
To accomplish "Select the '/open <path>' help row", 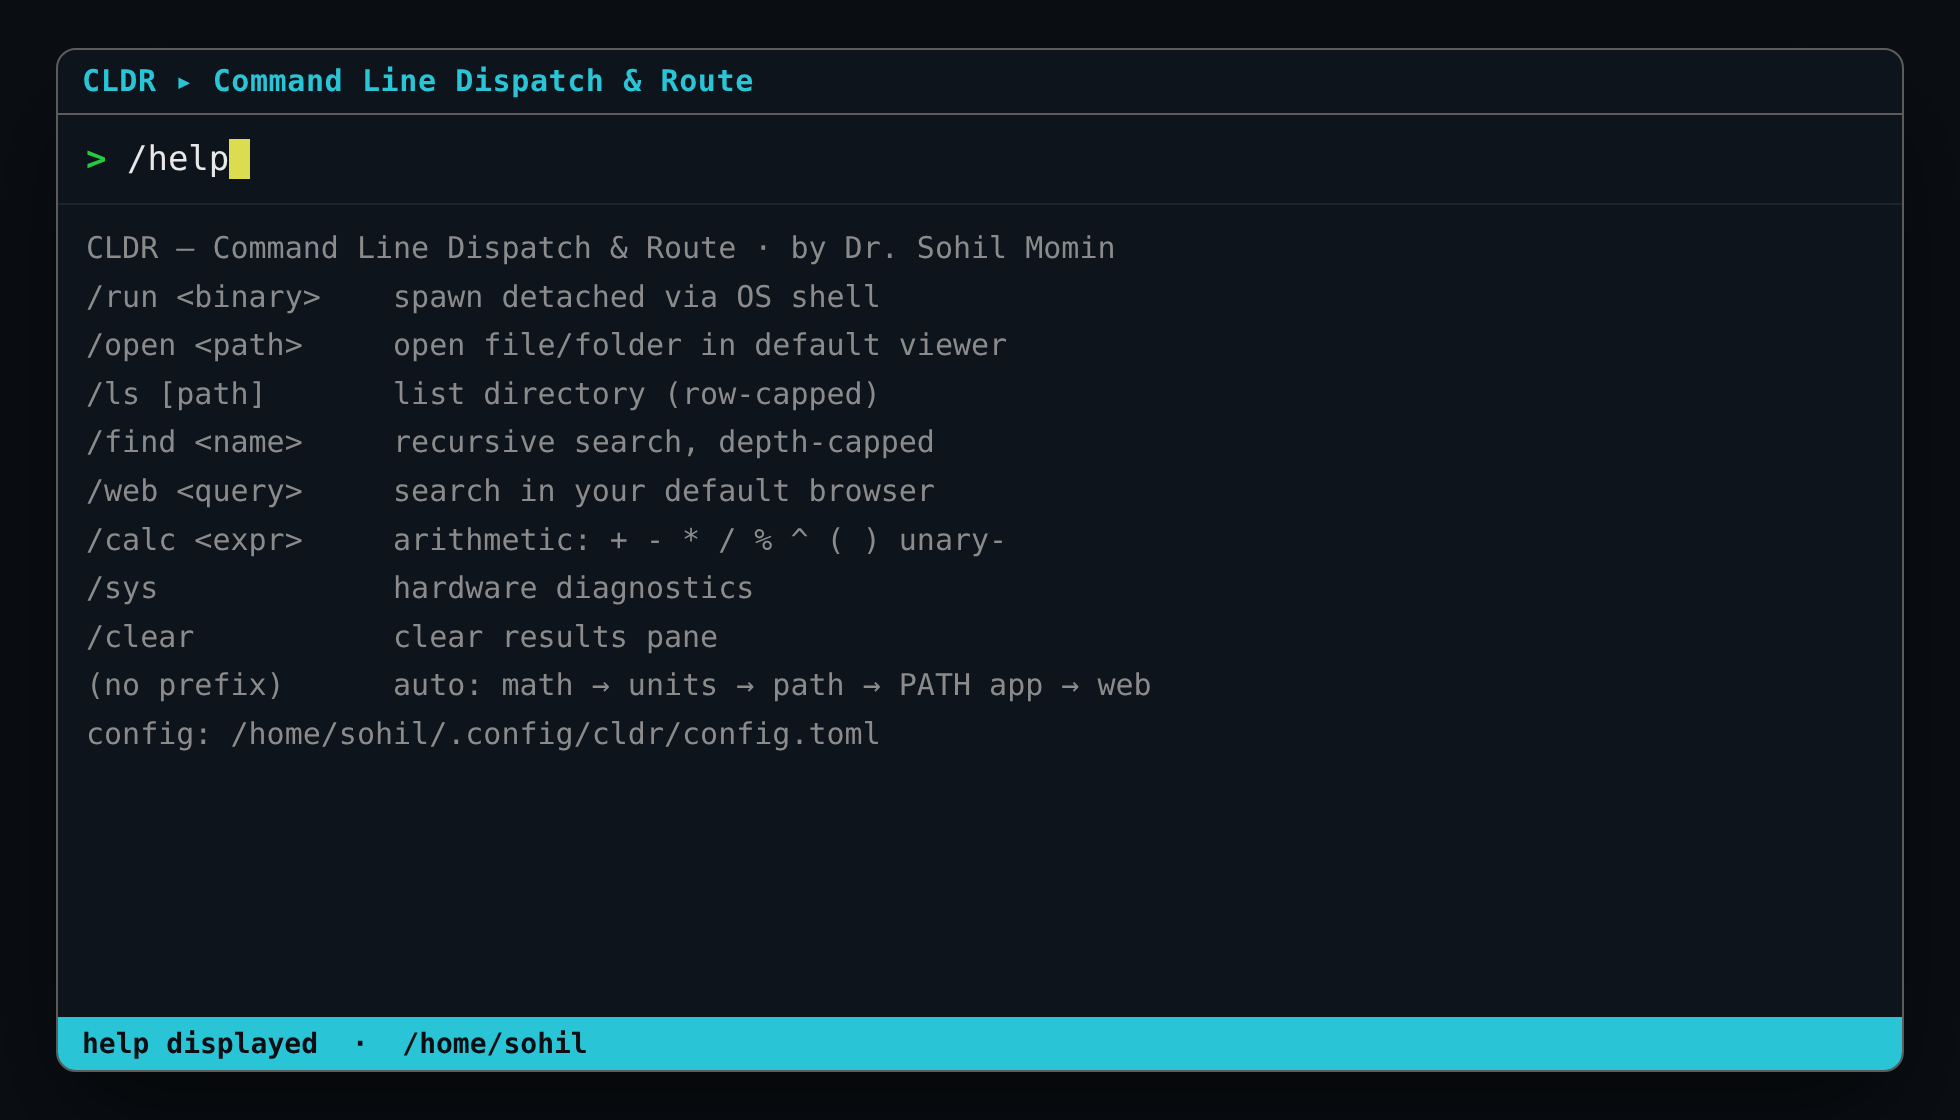I will click(546, 345).
